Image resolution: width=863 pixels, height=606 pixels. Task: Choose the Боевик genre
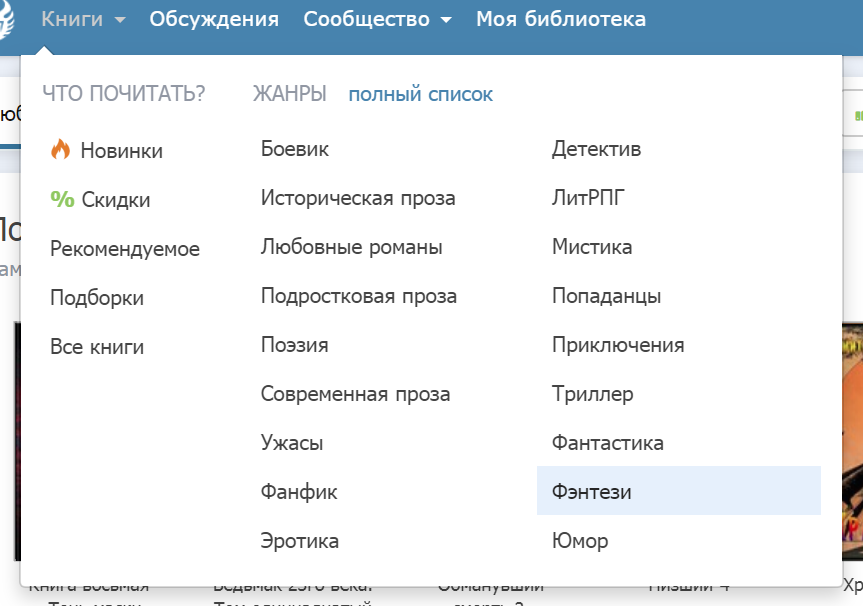point(294,149)
